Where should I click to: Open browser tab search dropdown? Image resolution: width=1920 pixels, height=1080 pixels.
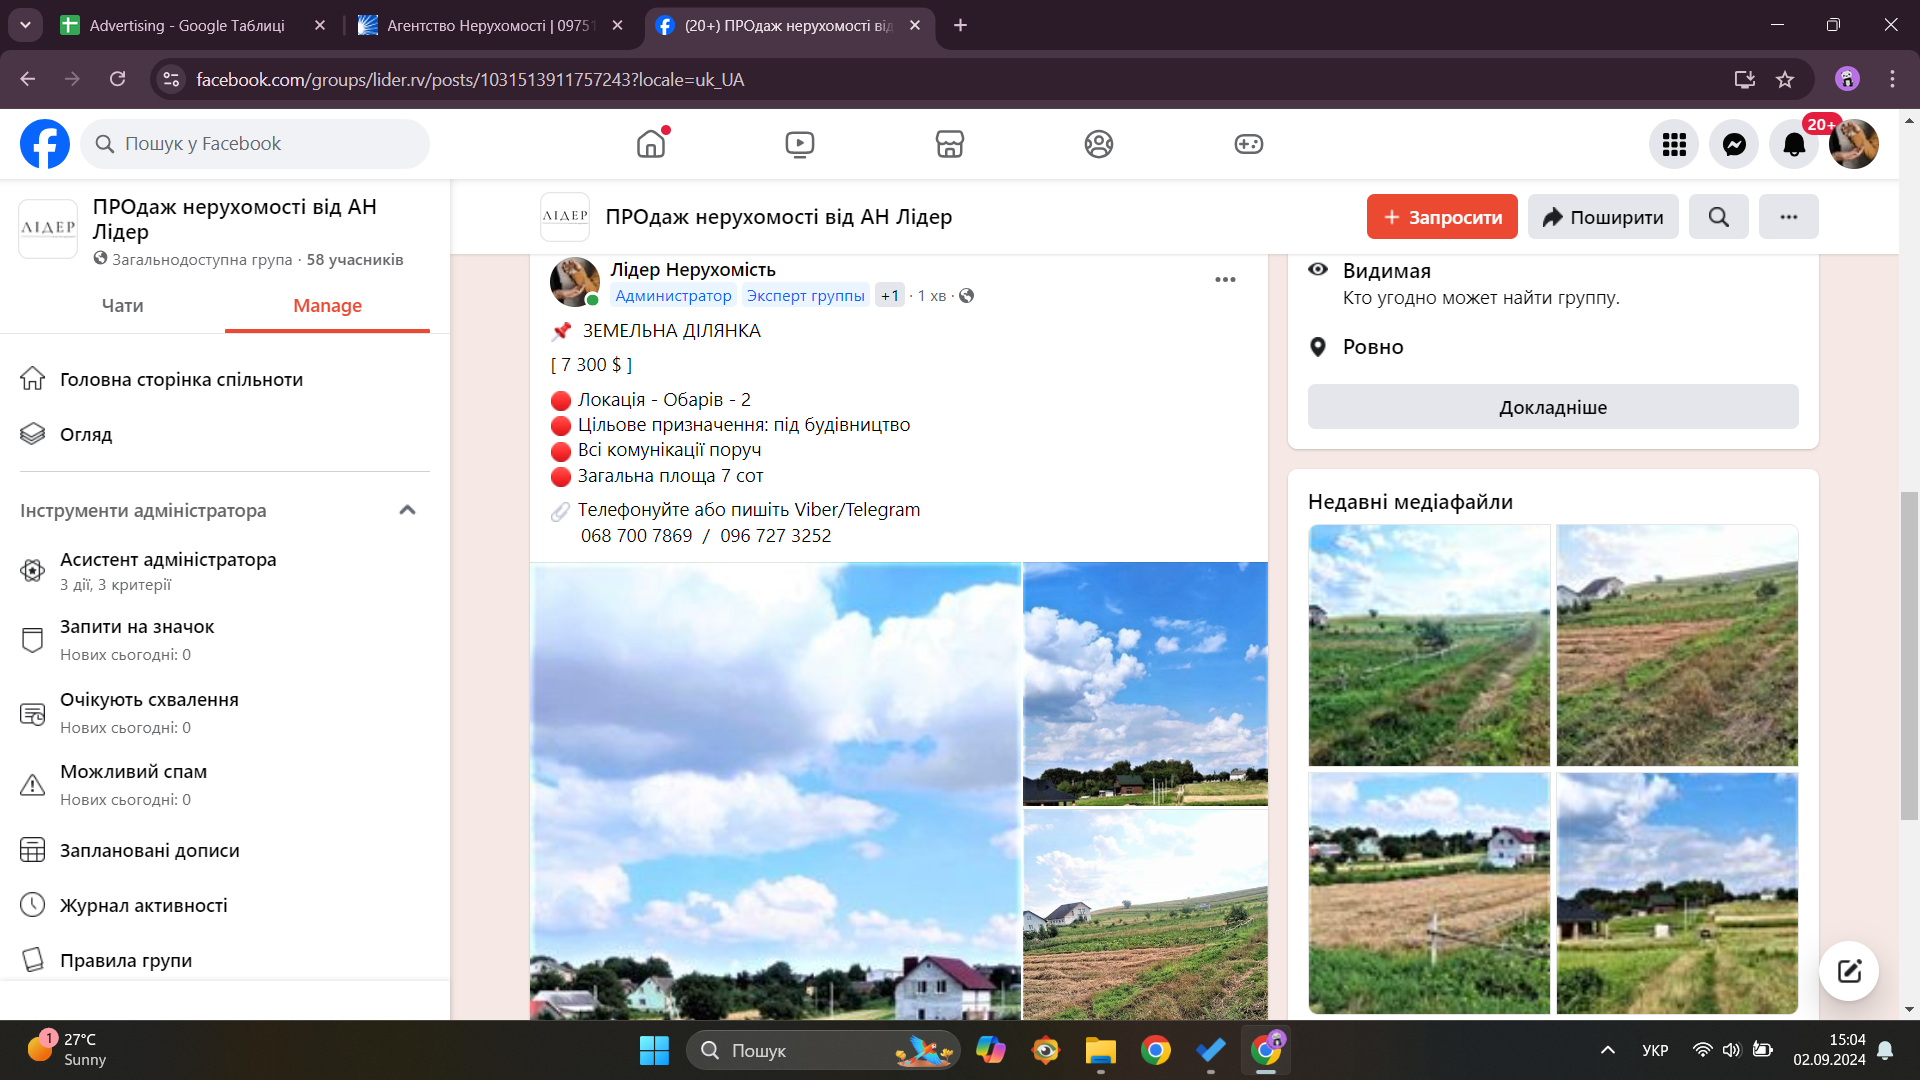tap(25, 25)
